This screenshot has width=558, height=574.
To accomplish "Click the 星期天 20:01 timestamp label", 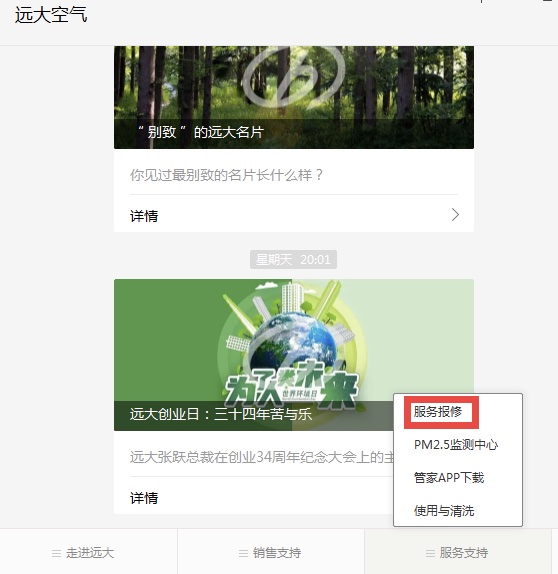I will point(293,260).
